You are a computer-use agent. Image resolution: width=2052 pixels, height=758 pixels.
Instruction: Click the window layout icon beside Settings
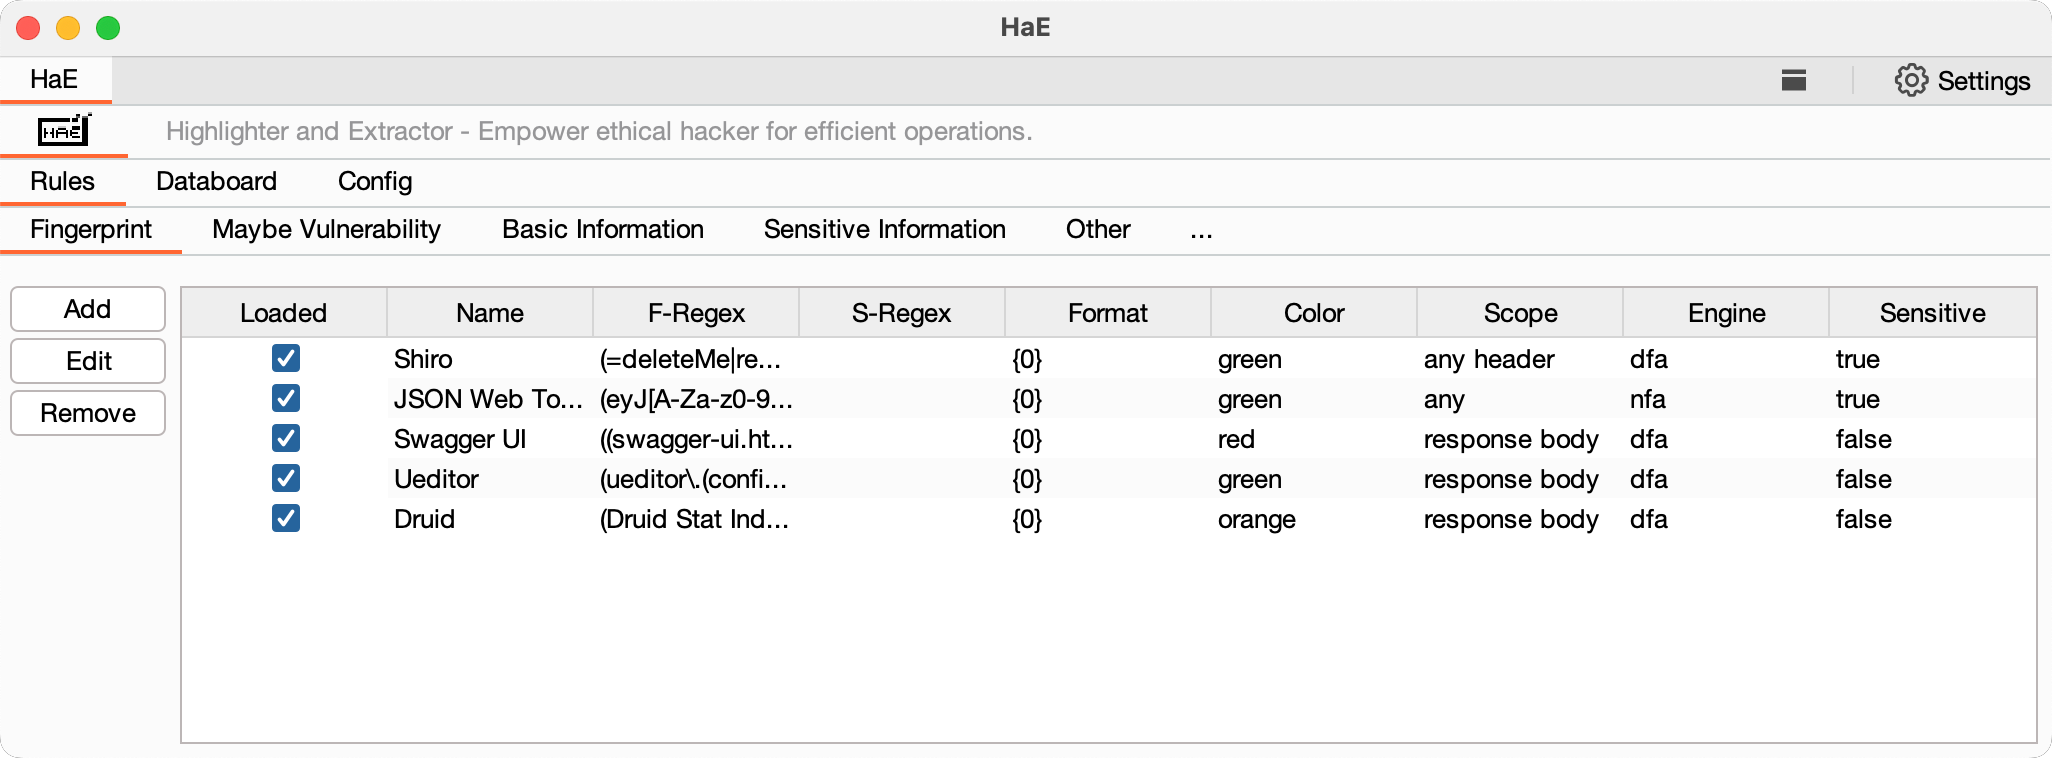pos(1794,81)
